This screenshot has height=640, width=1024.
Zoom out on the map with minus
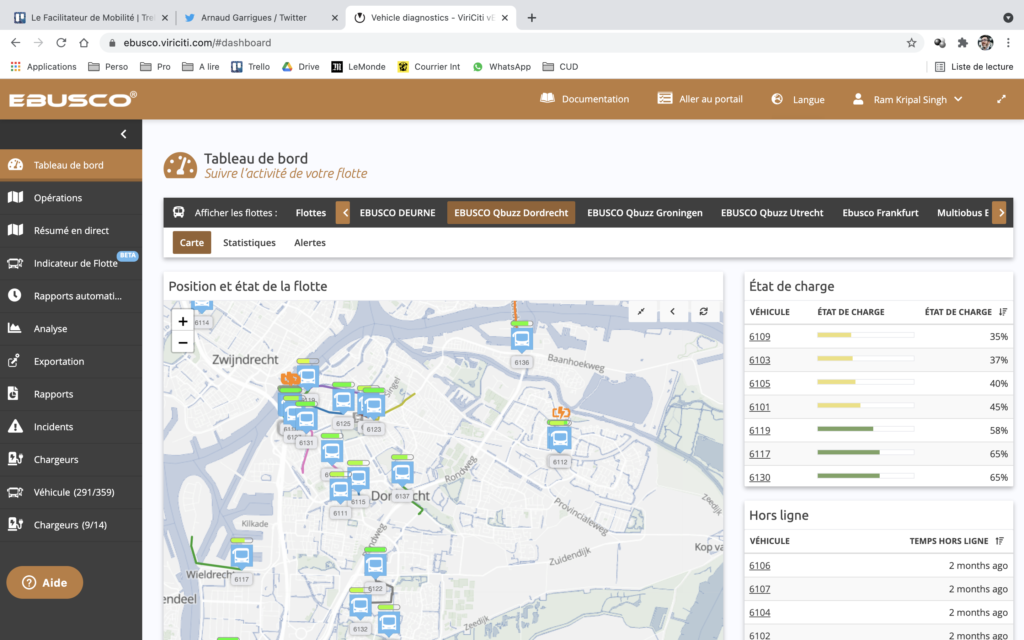click(x=183, y=342)
